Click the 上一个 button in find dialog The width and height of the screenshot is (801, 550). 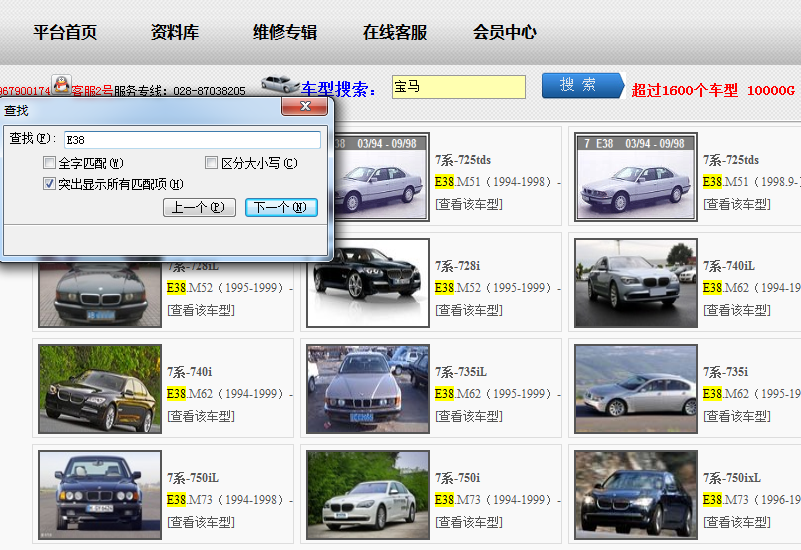199,207
